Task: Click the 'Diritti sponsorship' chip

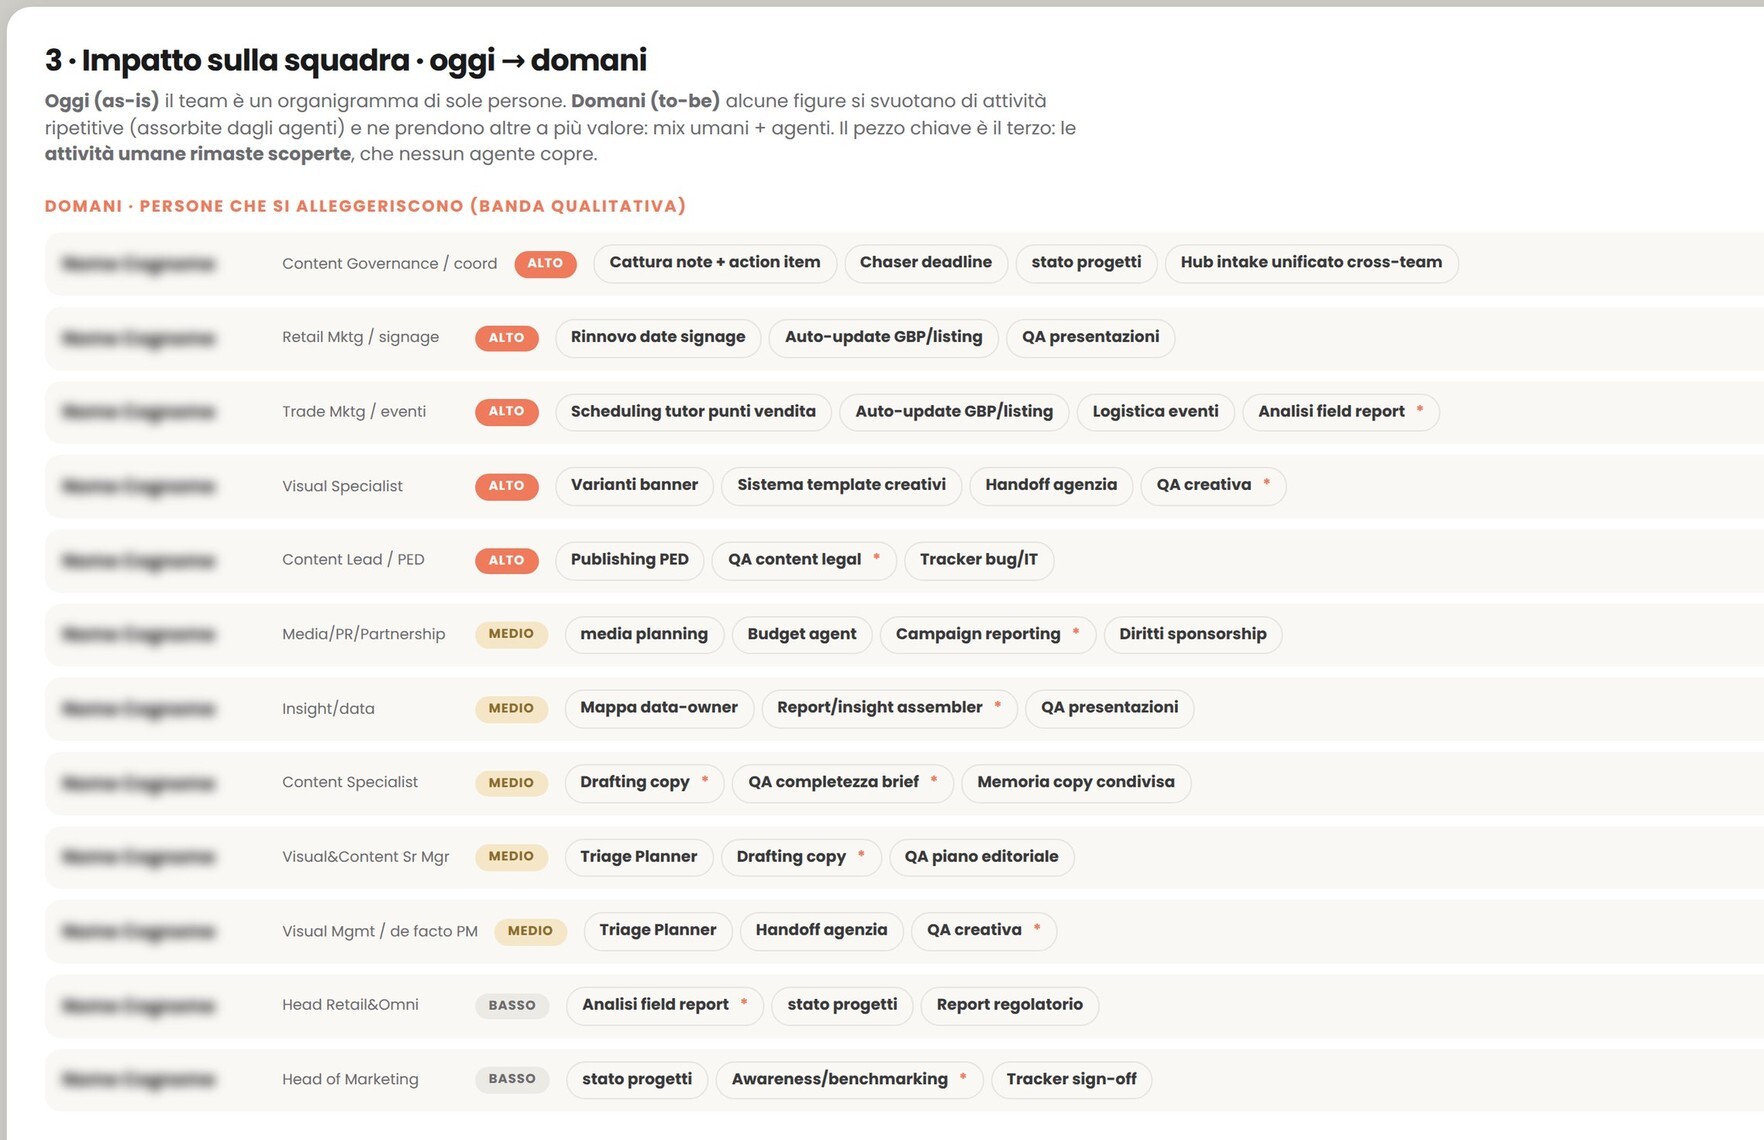Action: point(1193,635)
